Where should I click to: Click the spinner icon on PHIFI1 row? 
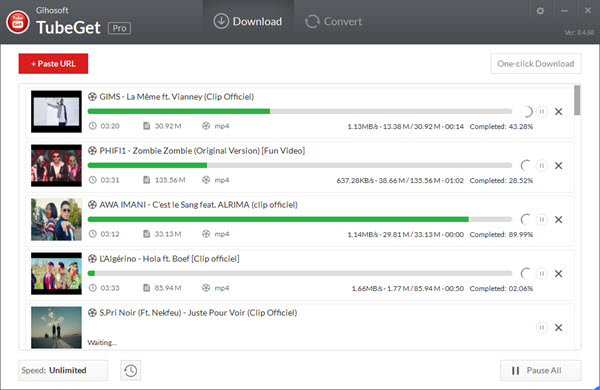point(527,165)
